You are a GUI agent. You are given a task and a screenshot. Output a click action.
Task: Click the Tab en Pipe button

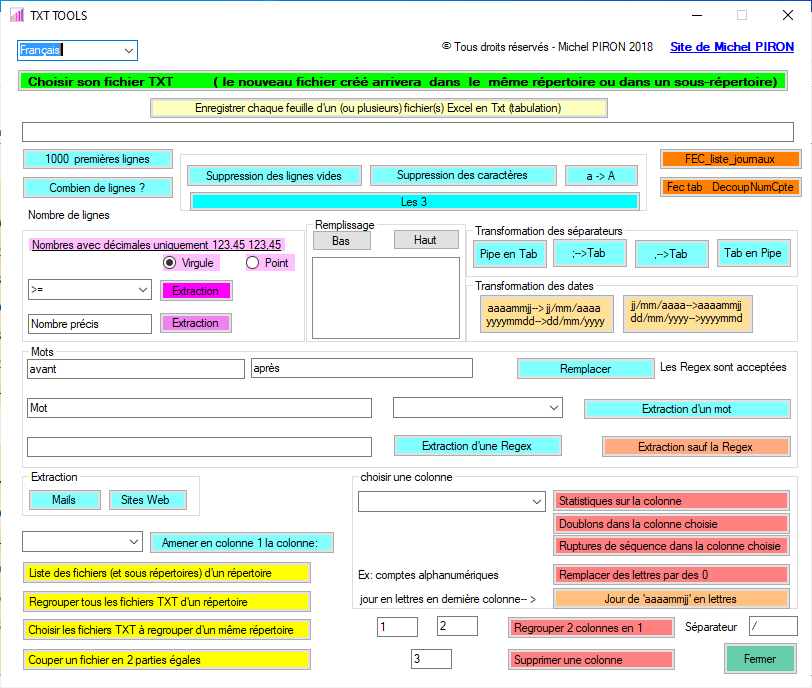coord(753,253)
